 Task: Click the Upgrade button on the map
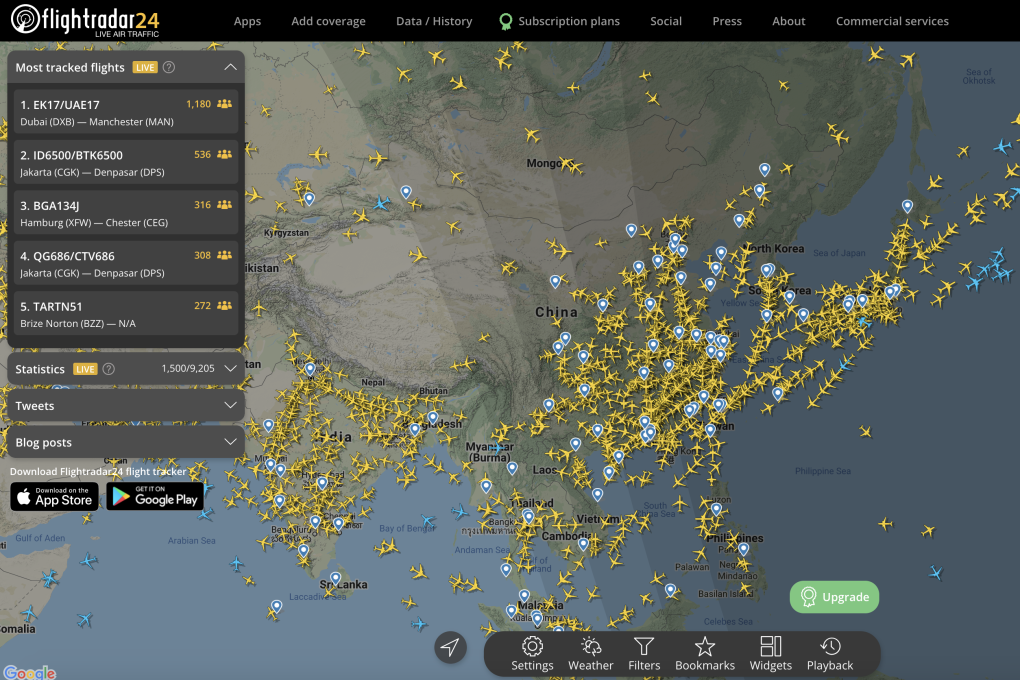pyautogui.click(x=834, y=597)
